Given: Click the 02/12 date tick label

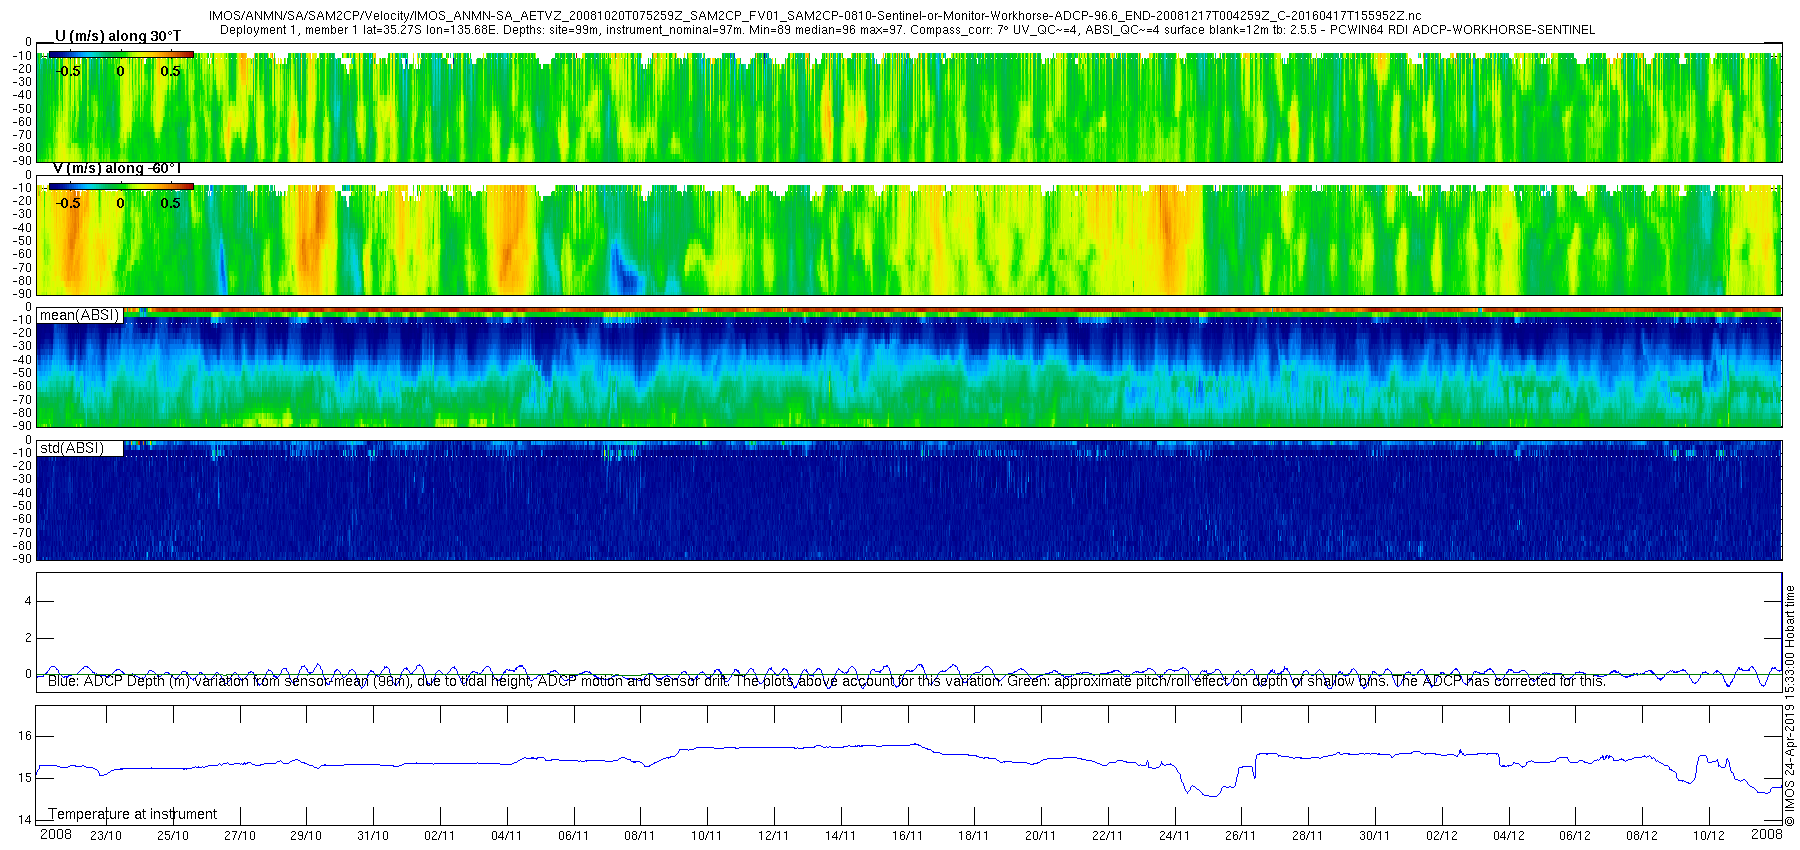Looking at the screenshot, I should [1442, 836].
